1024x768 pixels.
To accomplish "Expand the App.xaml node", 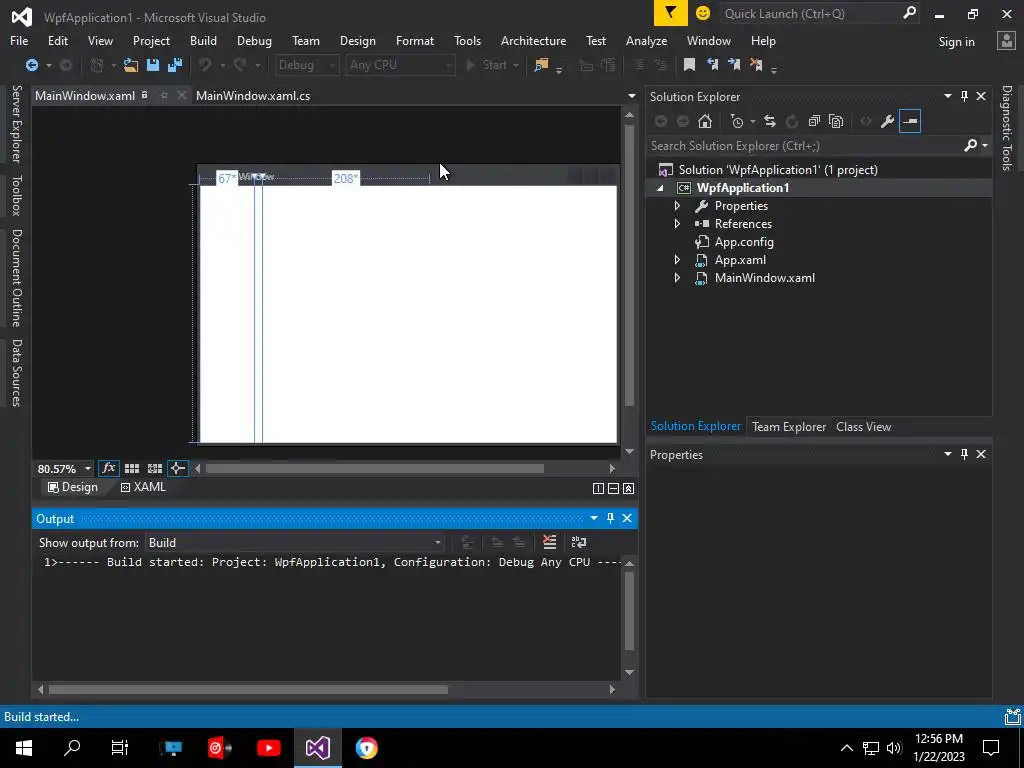I will click(677, 259).
